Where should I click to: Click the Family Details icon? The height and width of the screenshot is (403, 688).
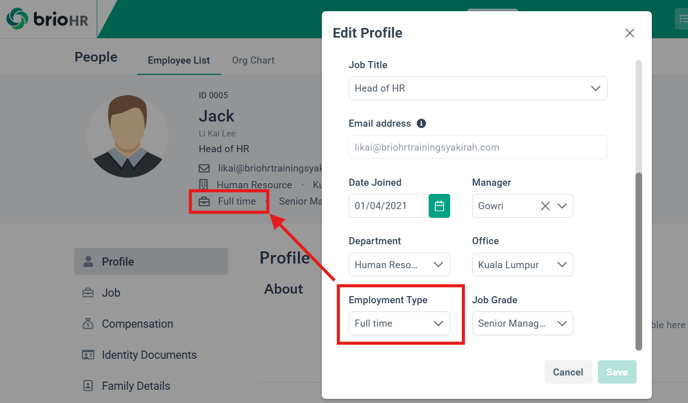(88, 385)
